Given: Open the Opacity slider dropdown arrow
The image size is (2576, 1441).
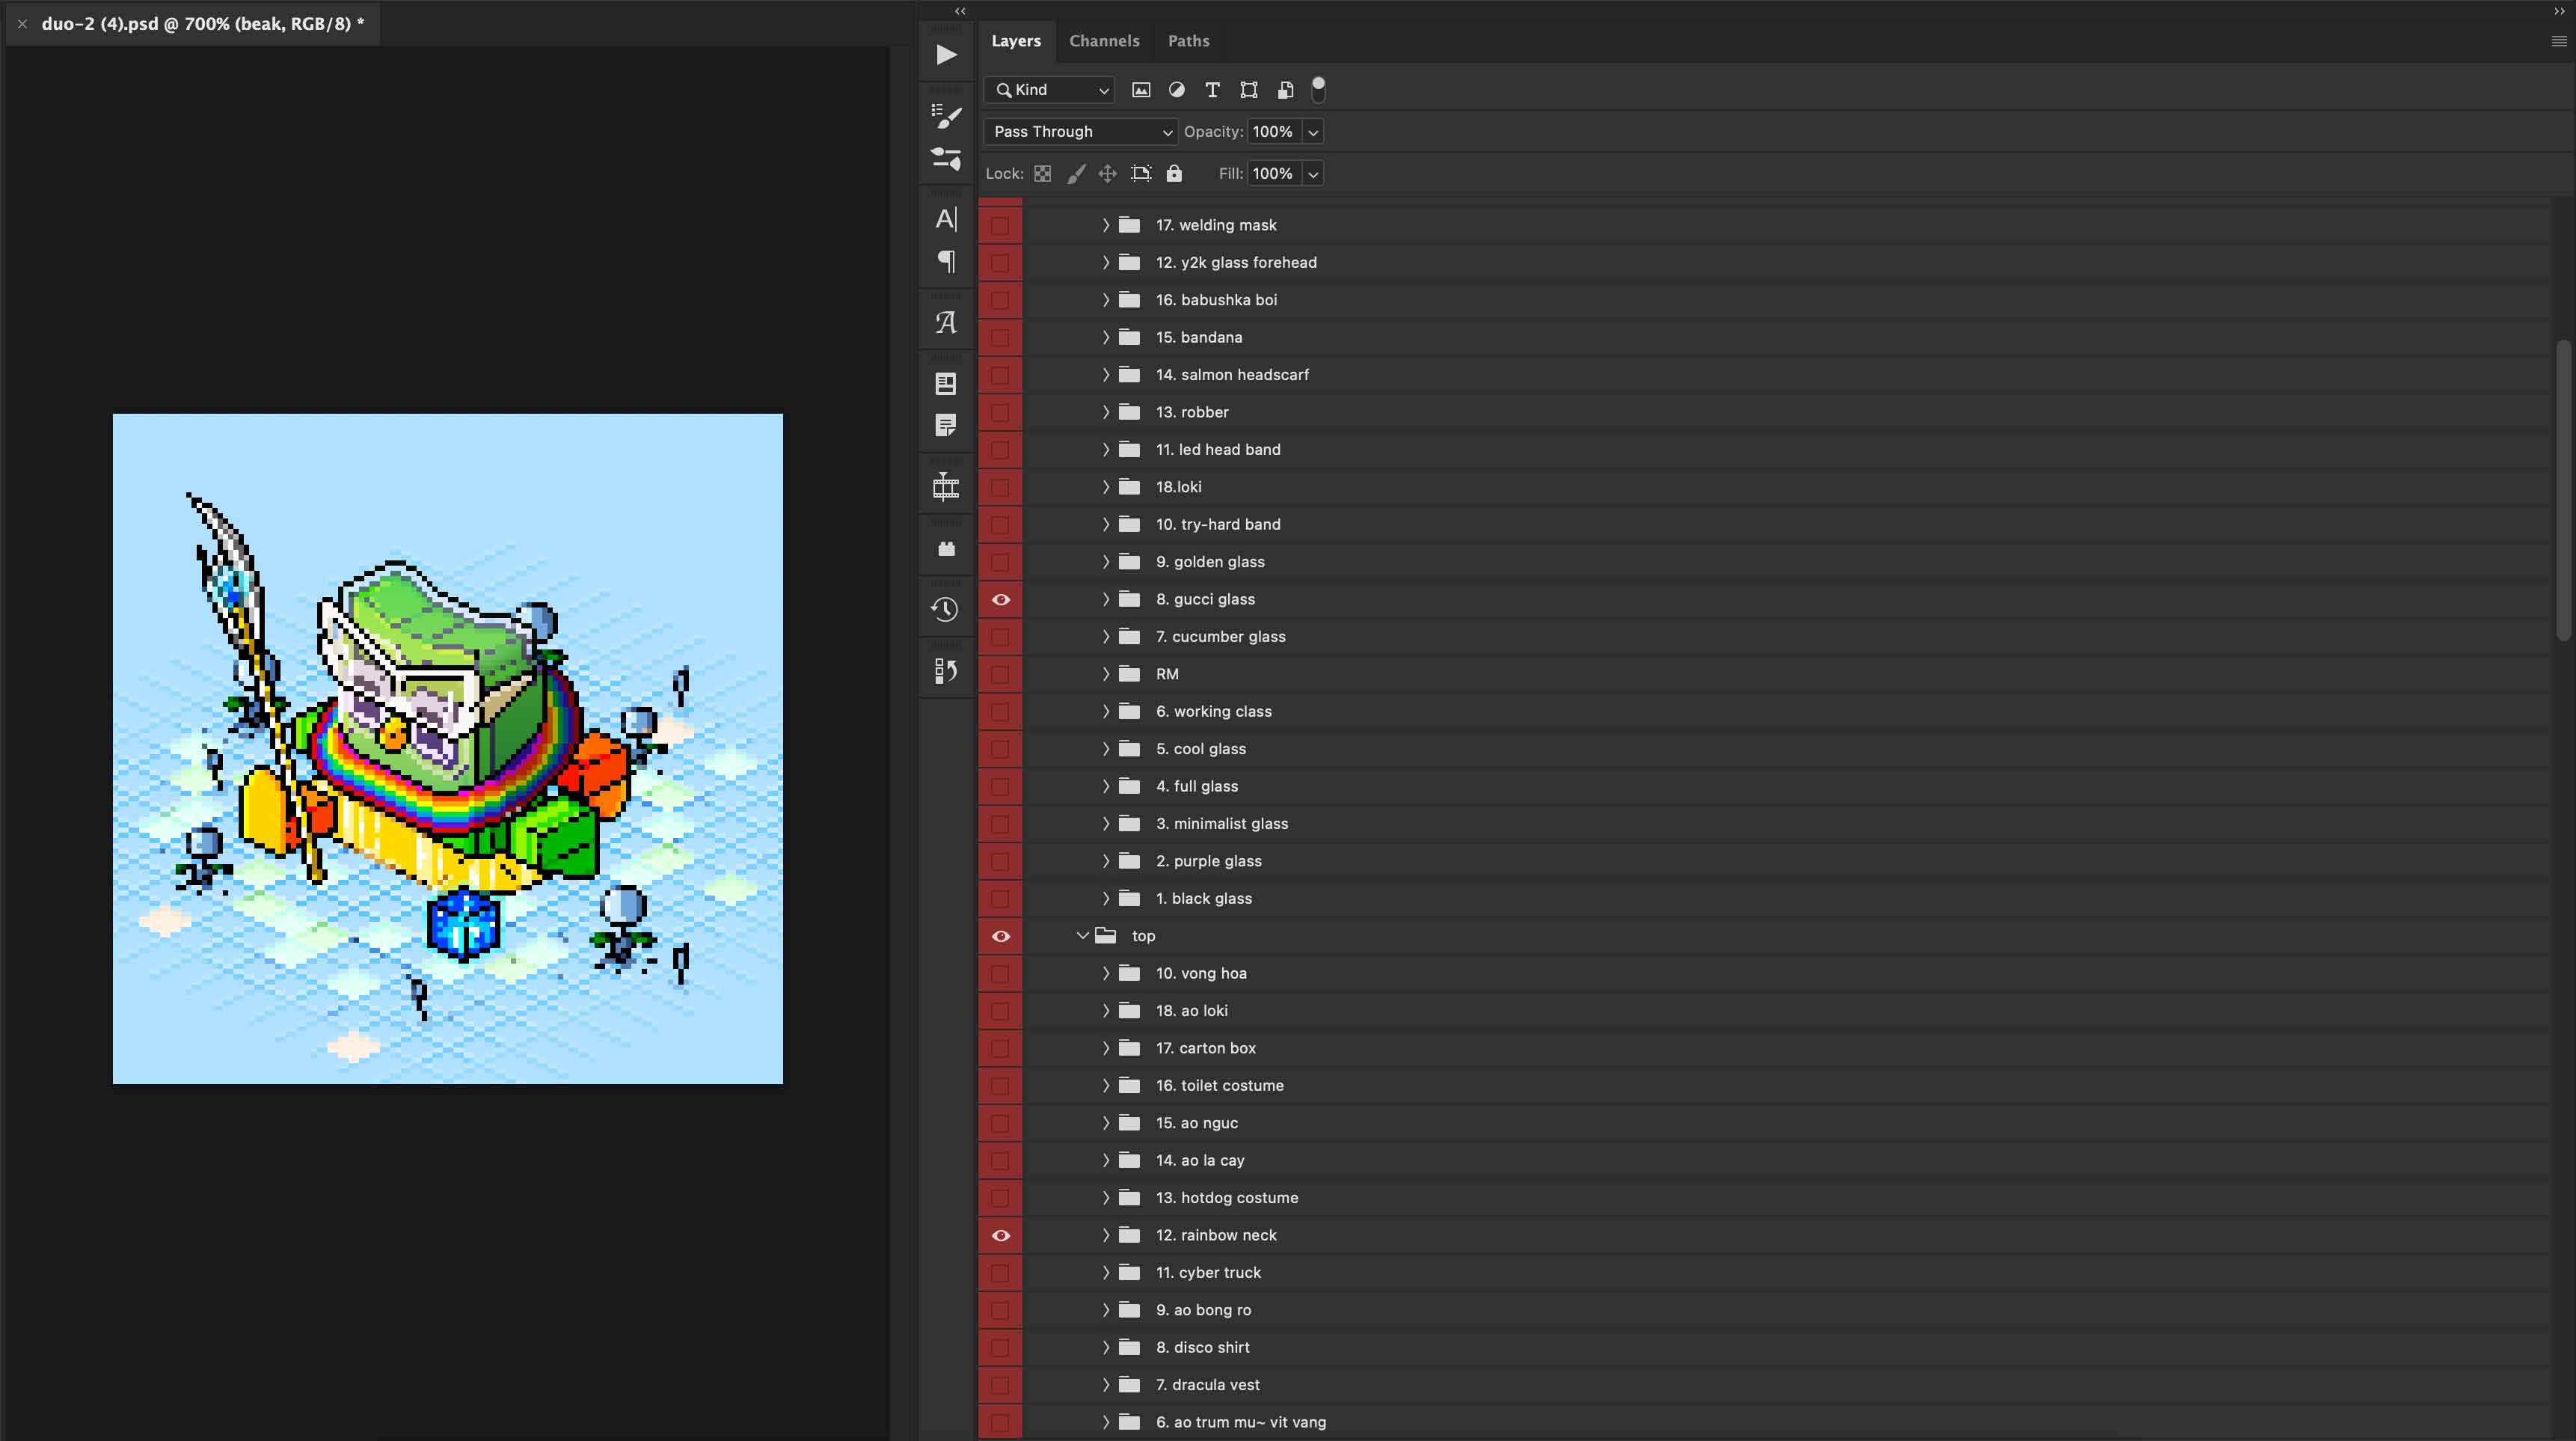Looking at the screenshot, I should (1313, 132).
